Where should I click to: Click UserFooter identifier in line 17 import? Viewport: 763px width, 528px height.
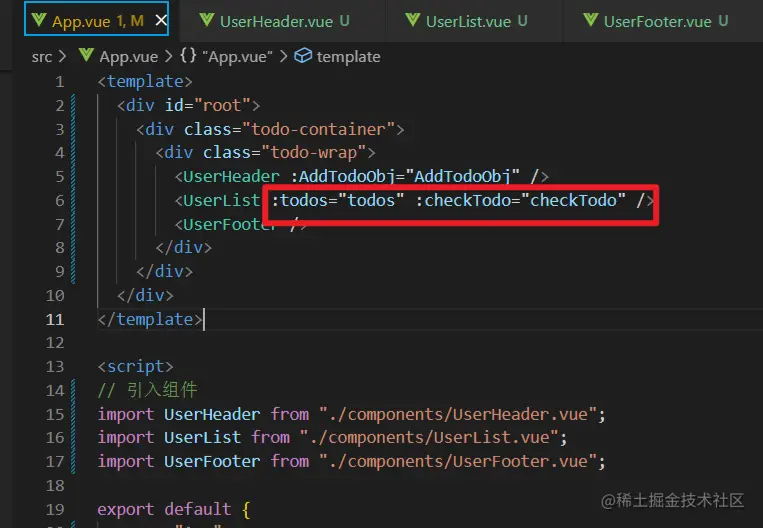pos(212,462)
